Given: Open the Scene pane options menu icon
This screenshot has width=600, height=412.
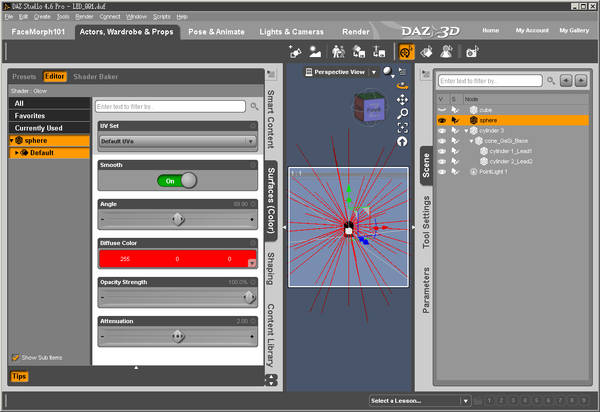Looking at the screenshot, I should (425, 73).
